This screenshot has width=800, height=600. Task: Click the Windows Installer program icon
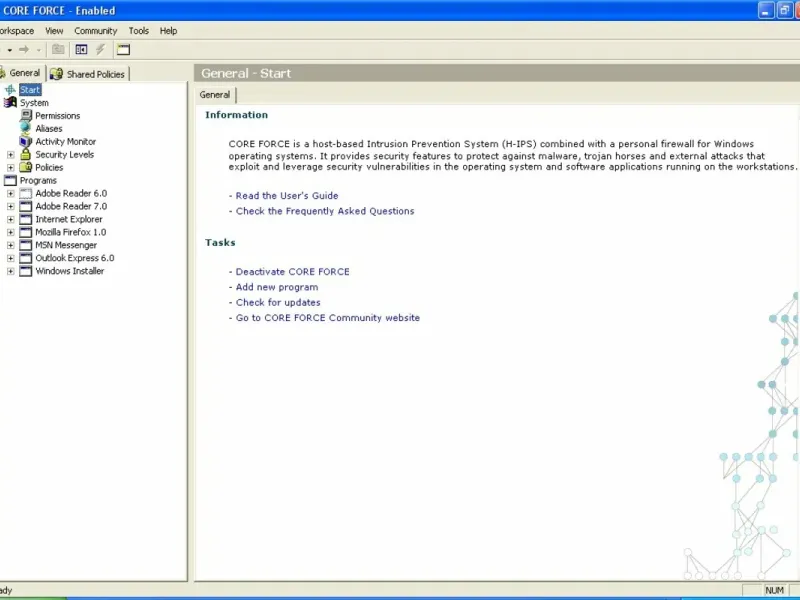tap(26, 271)
